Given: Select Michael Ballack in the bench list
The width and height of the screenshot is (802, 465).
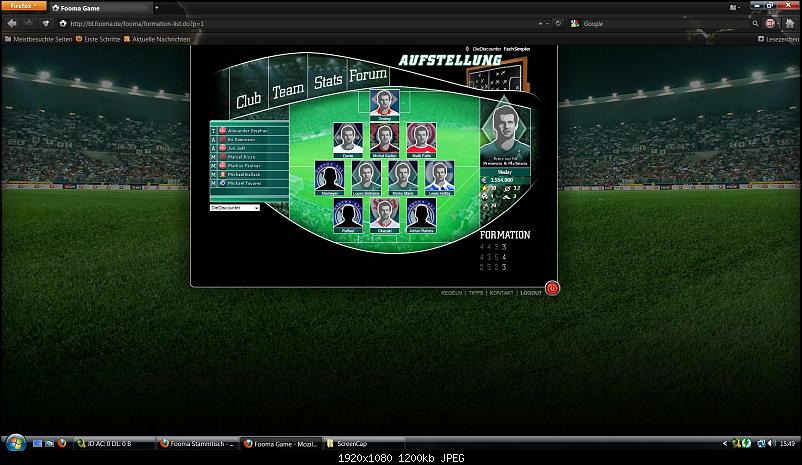Looking at the screenshot, I should tap(250, 175).
